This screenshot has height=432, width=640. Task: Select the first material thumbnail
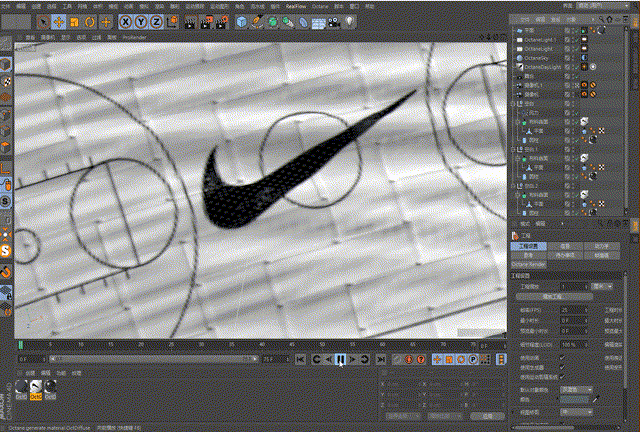pyautogui.click(x=21, y=389)
